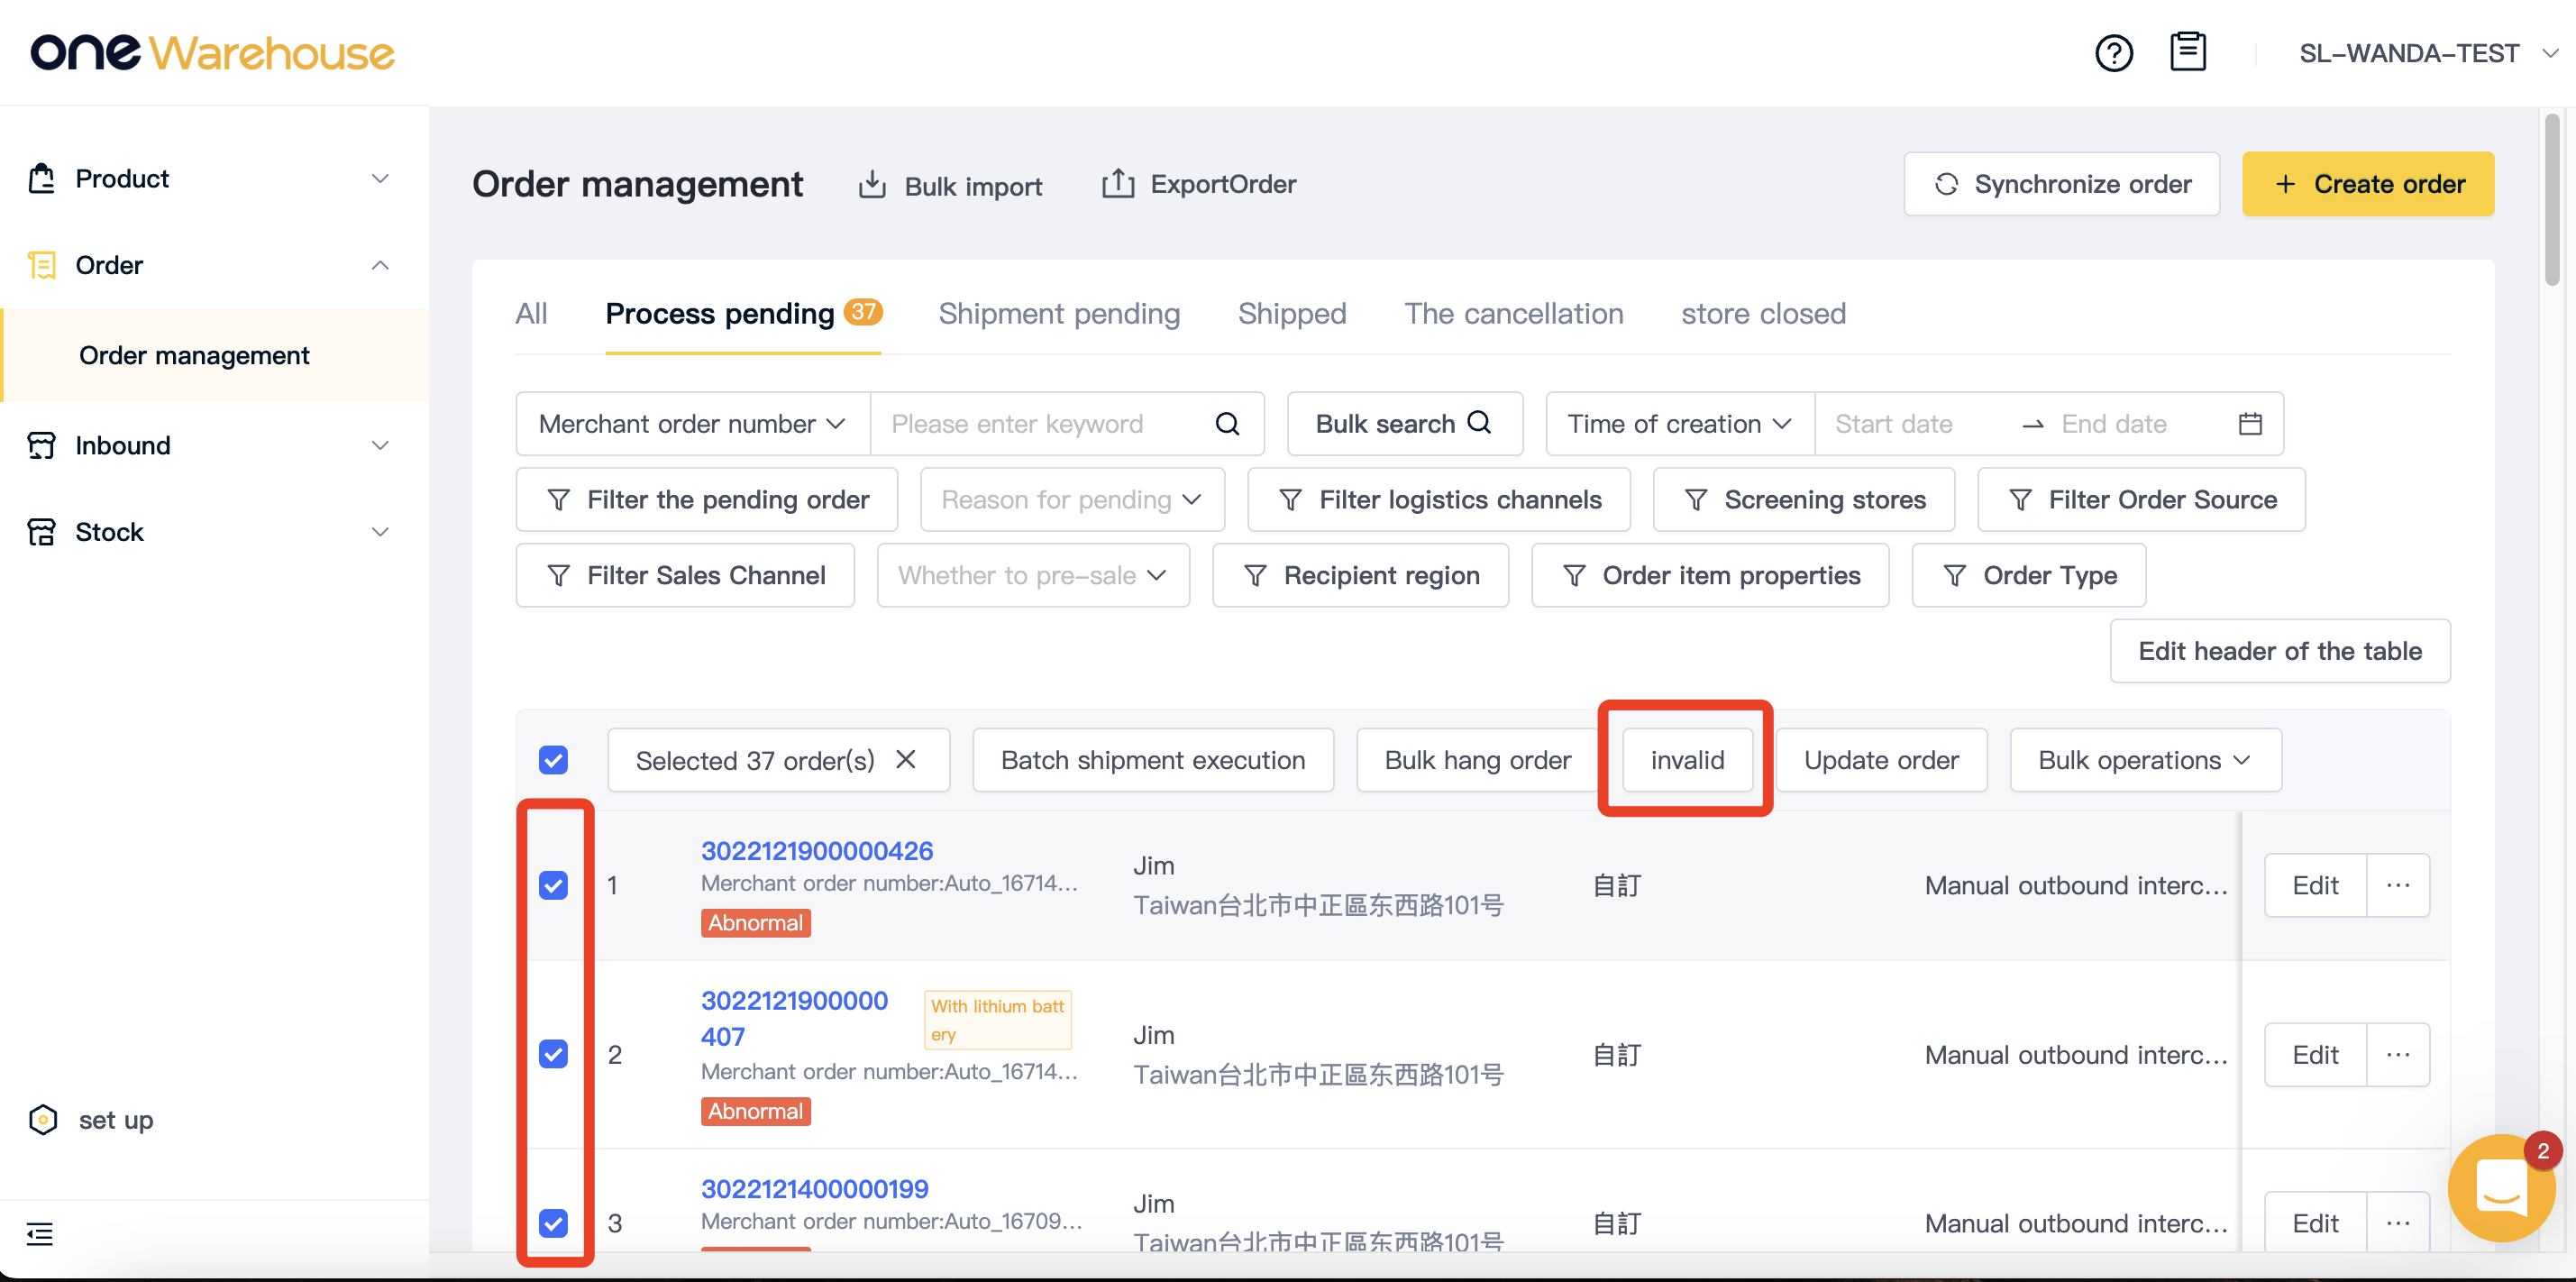The image size is (2576, 1282).
Task: Collapse sidebar using bottom menu icon
Action: click(x=40, y=1234)
